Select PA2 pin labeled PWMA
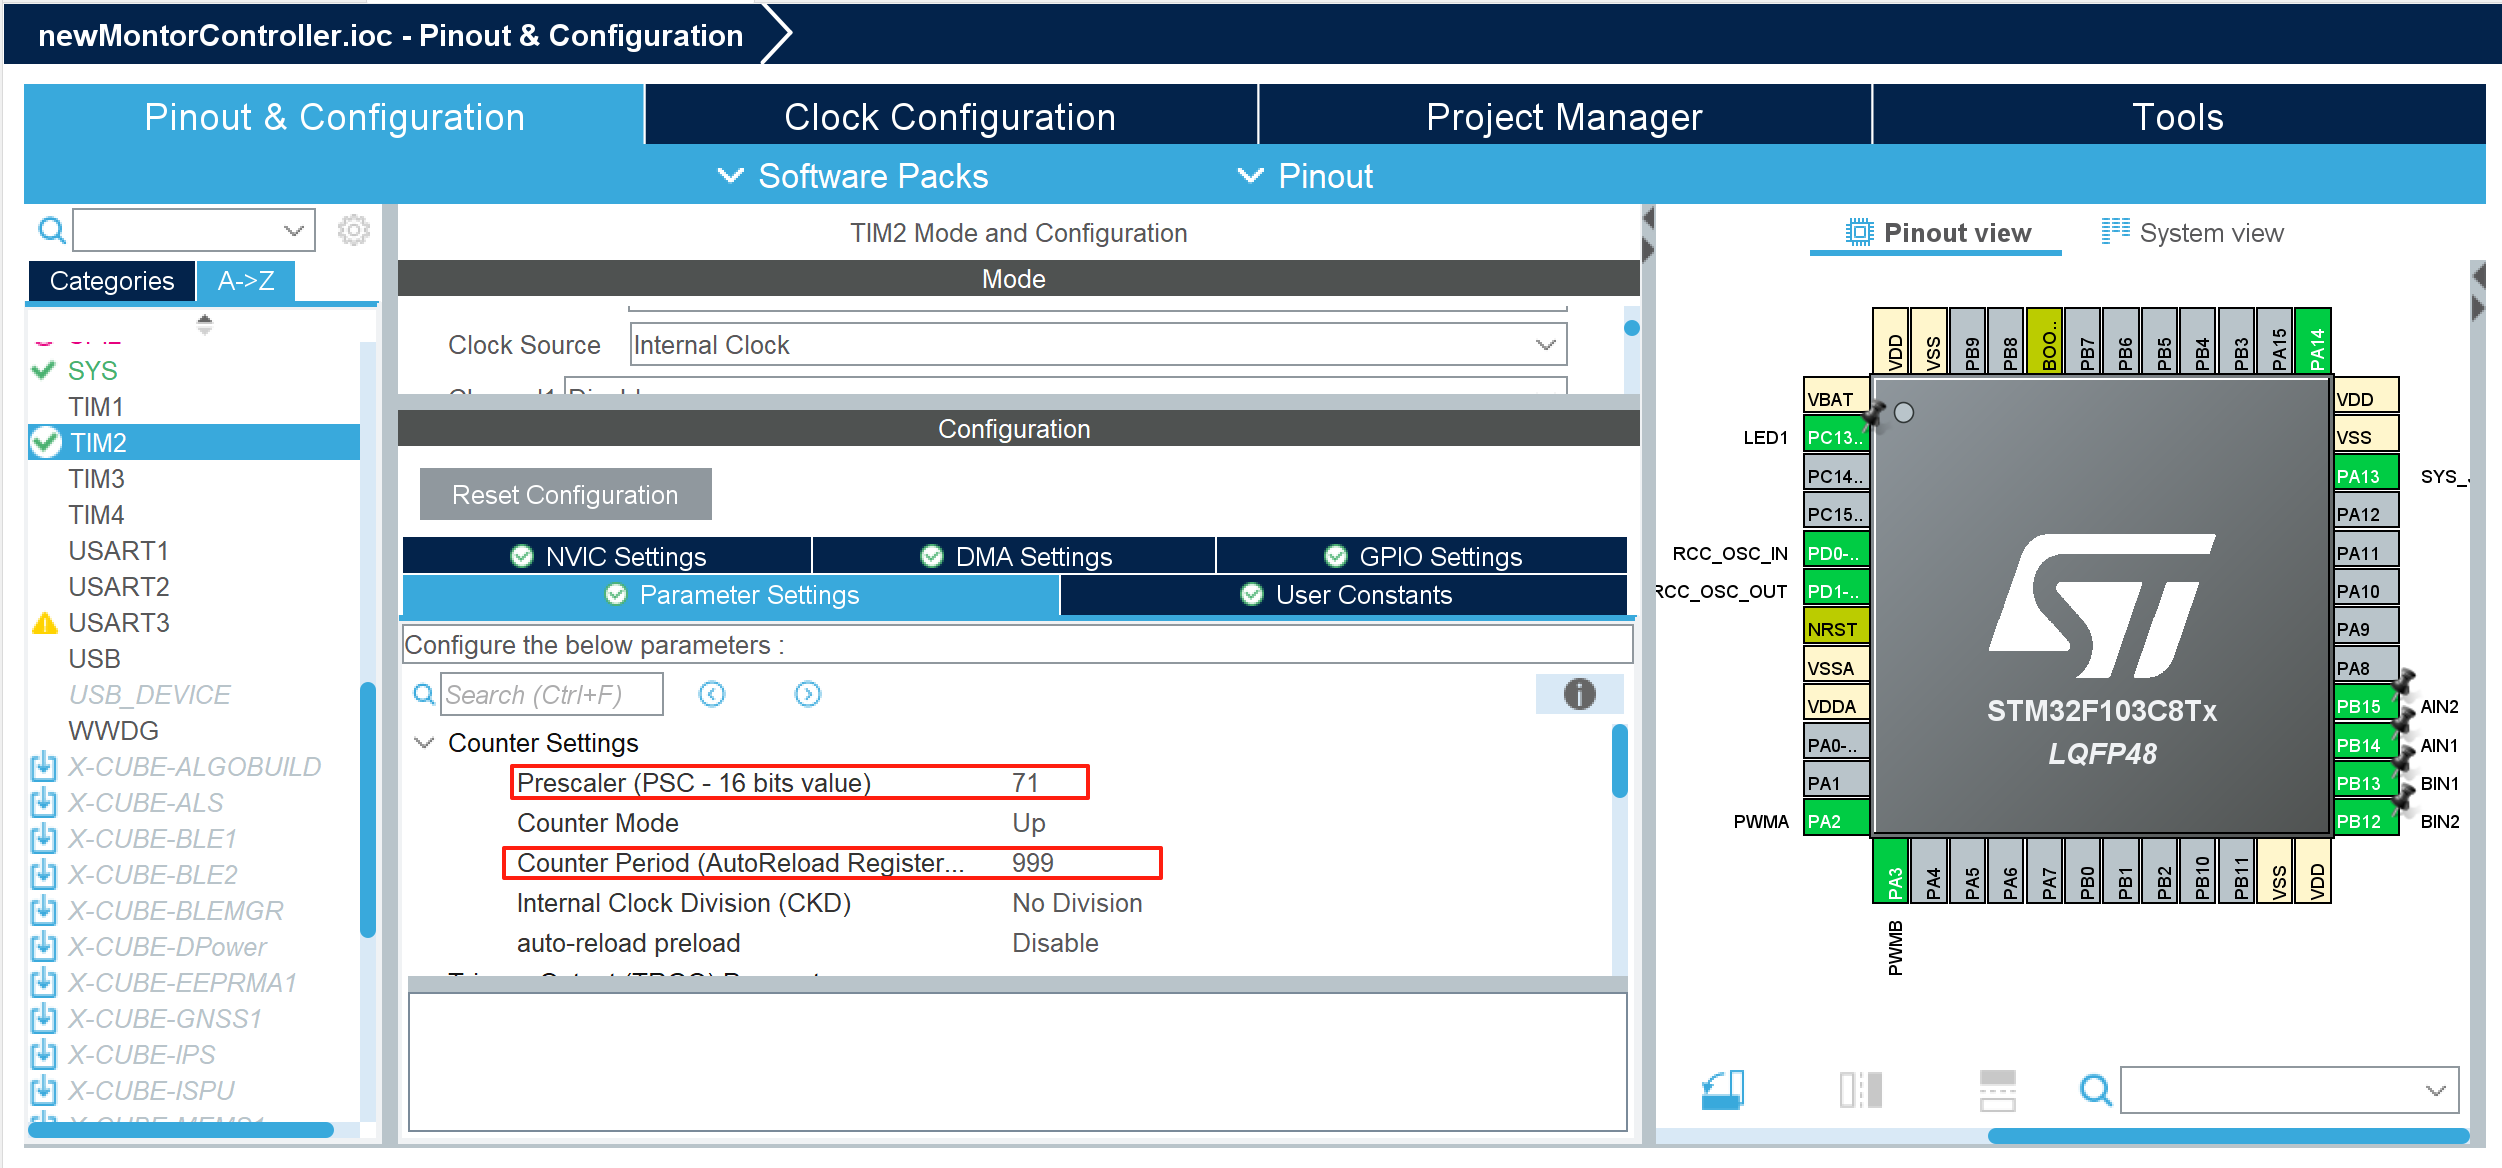 pyautogui.click(x=1835, y=821)
